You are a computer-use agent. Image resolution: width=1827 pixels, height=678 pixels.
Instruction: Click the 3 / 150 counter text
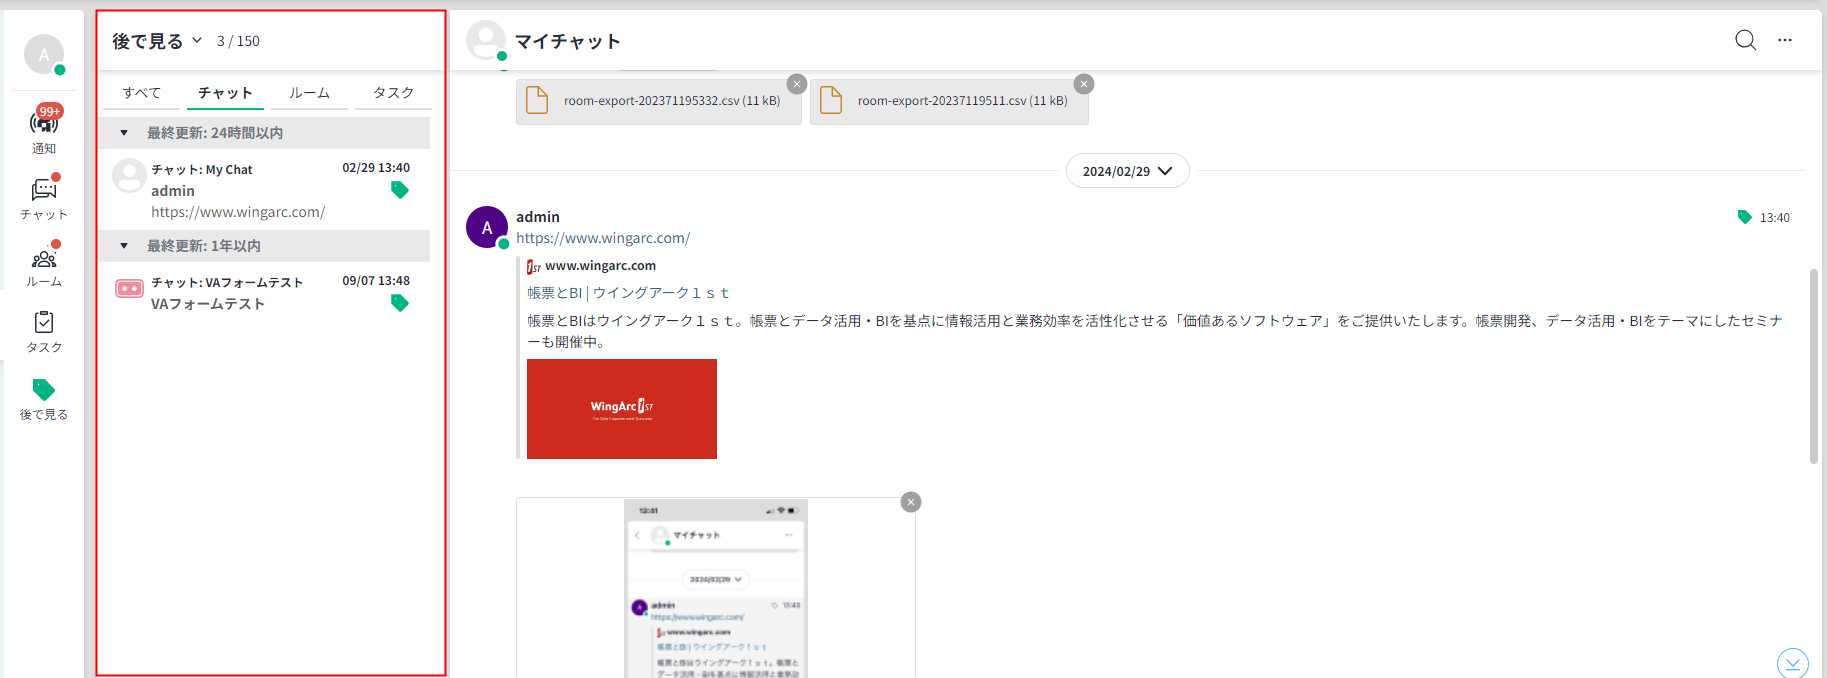pyautogui.click(x=238, y=41)
